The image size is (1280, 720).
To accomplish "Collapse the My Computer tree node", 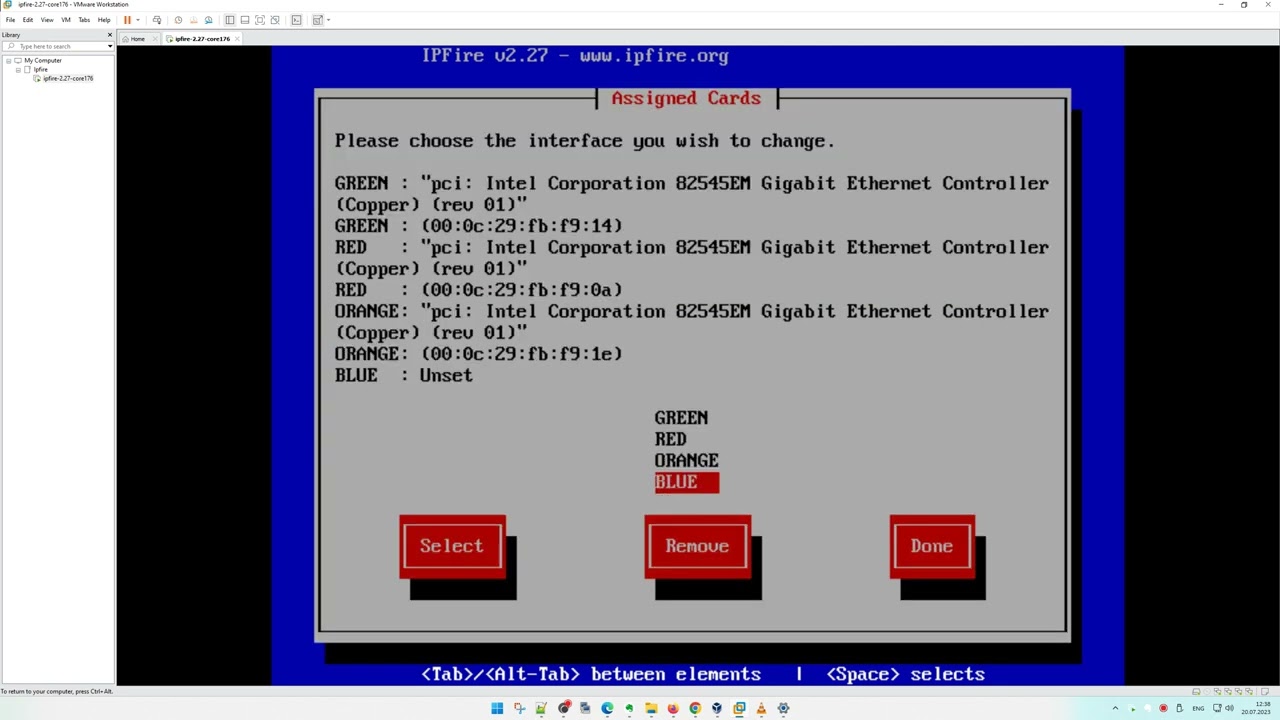I will coord(8,60).
